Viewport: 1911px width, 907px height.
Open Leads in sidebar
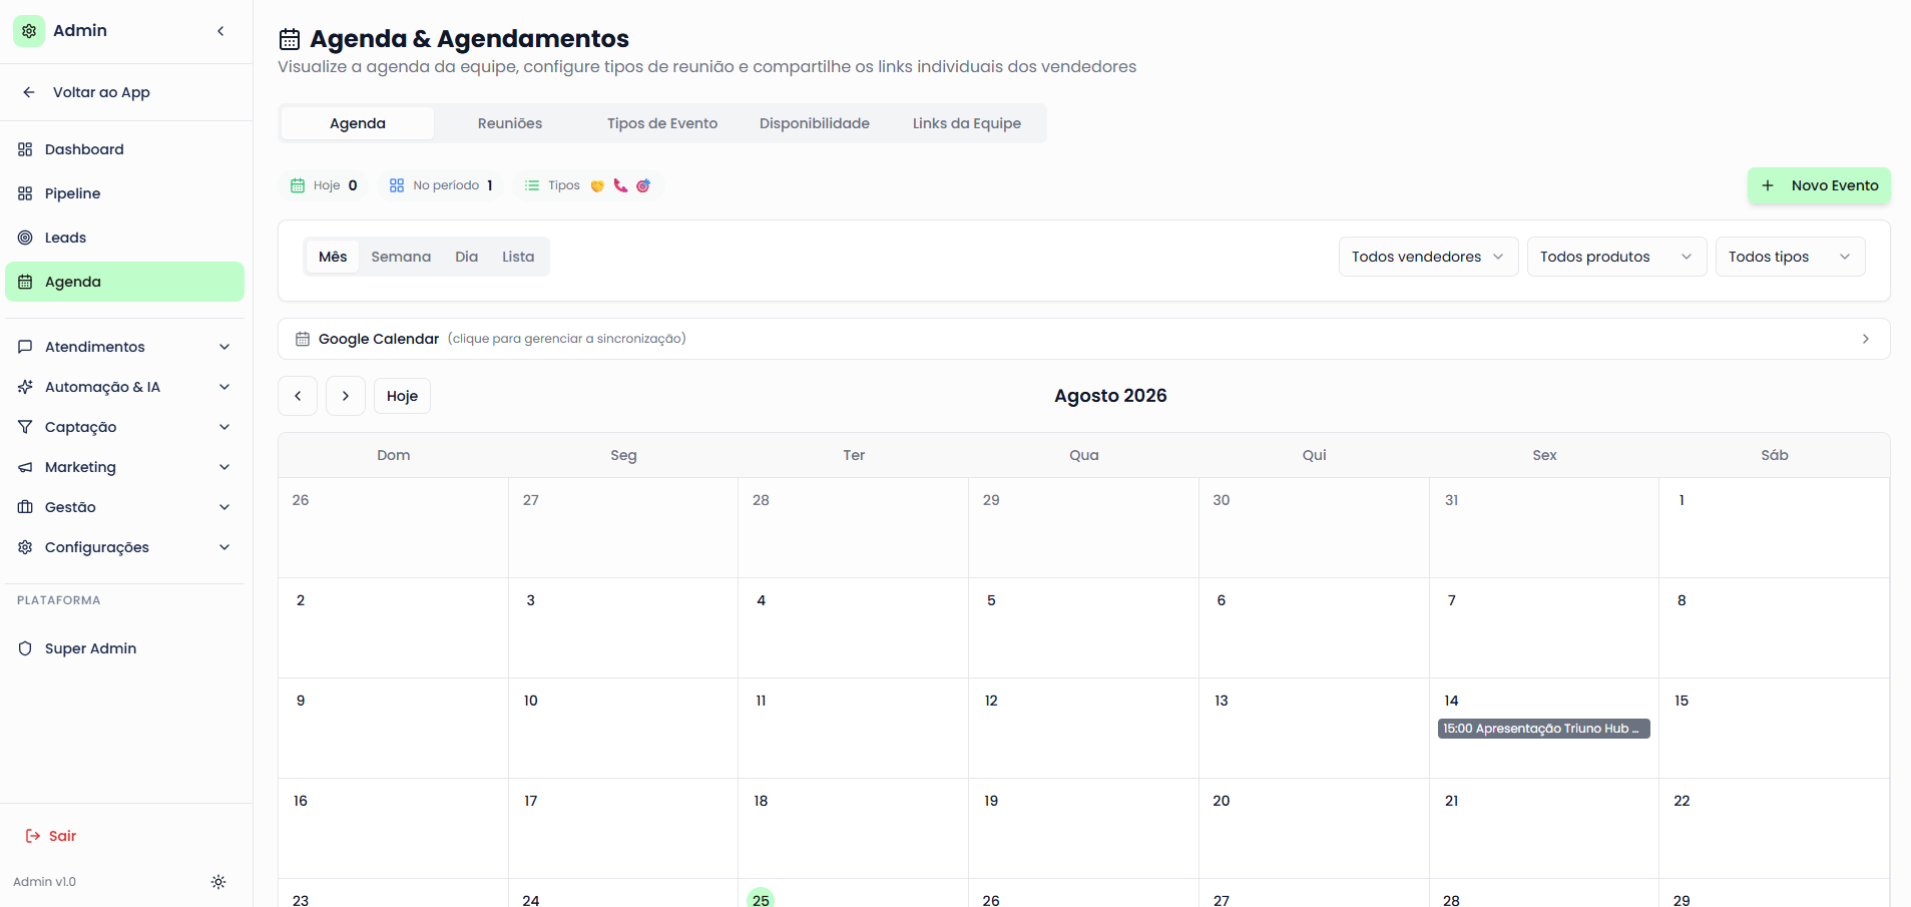[x=125, y=237]
